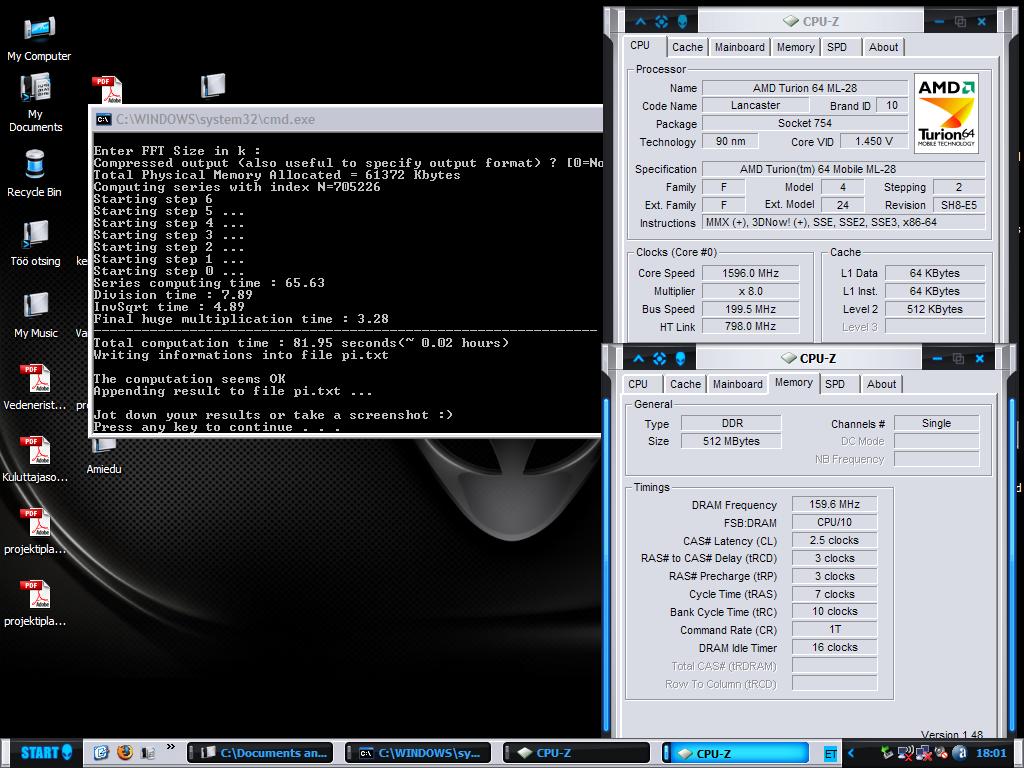Select the 'Socket 754' Package value
The image size is (1024, 768).
pyautogui.click(x=805, y=123)
